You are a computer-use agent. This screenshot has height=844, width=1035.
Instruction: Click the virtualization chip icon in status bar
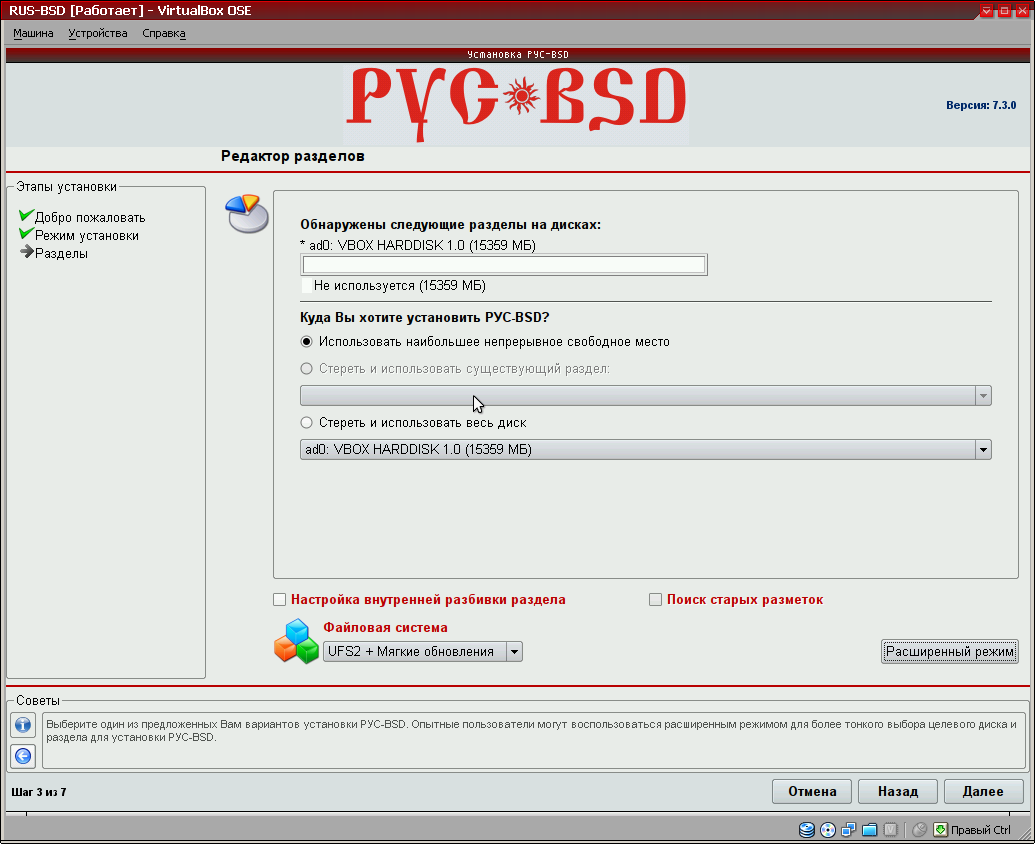coord(890,829)
